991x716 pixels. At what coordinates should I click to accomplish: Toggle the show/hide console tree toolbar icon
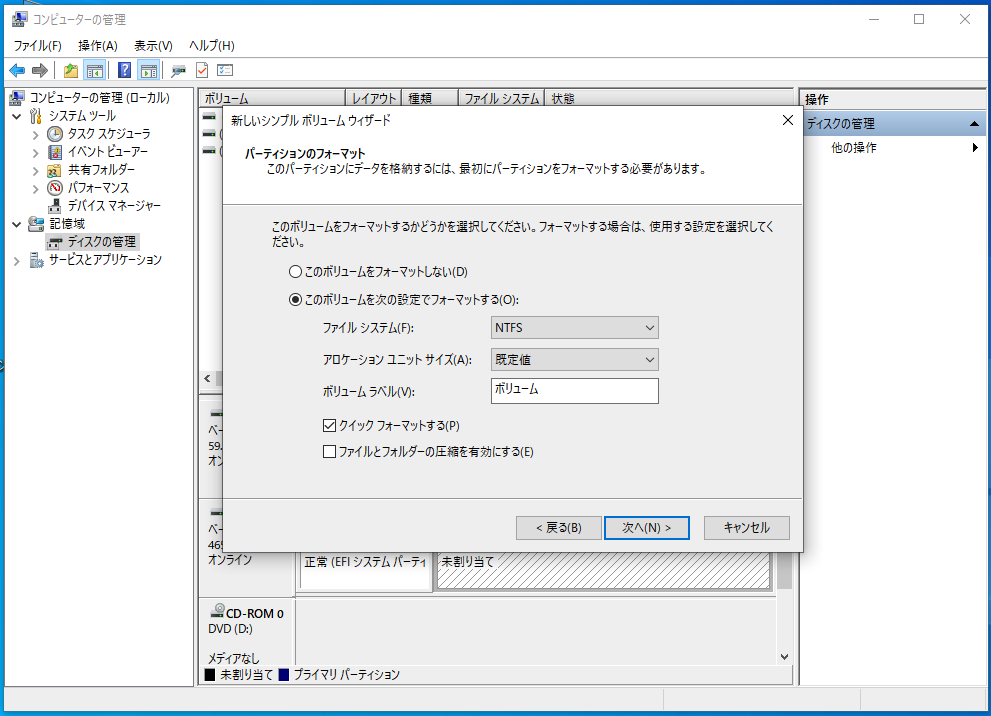click(x=94, y=70)
